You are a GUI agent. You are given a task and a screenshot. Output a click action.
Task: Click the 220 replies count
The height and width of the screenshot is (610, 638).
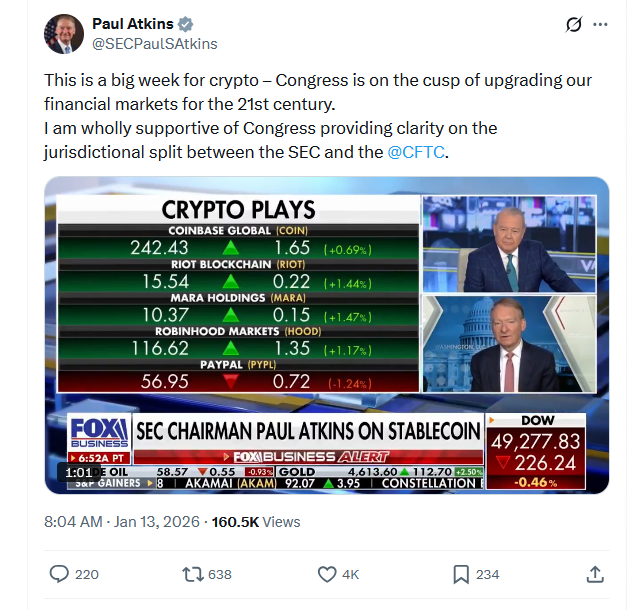coord(87,574)
